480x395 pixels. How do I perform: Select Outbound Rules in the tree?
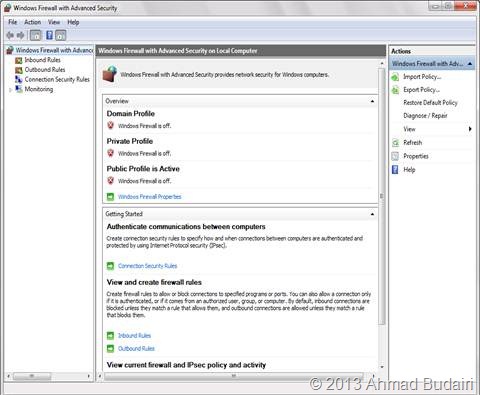click(45, 70)
